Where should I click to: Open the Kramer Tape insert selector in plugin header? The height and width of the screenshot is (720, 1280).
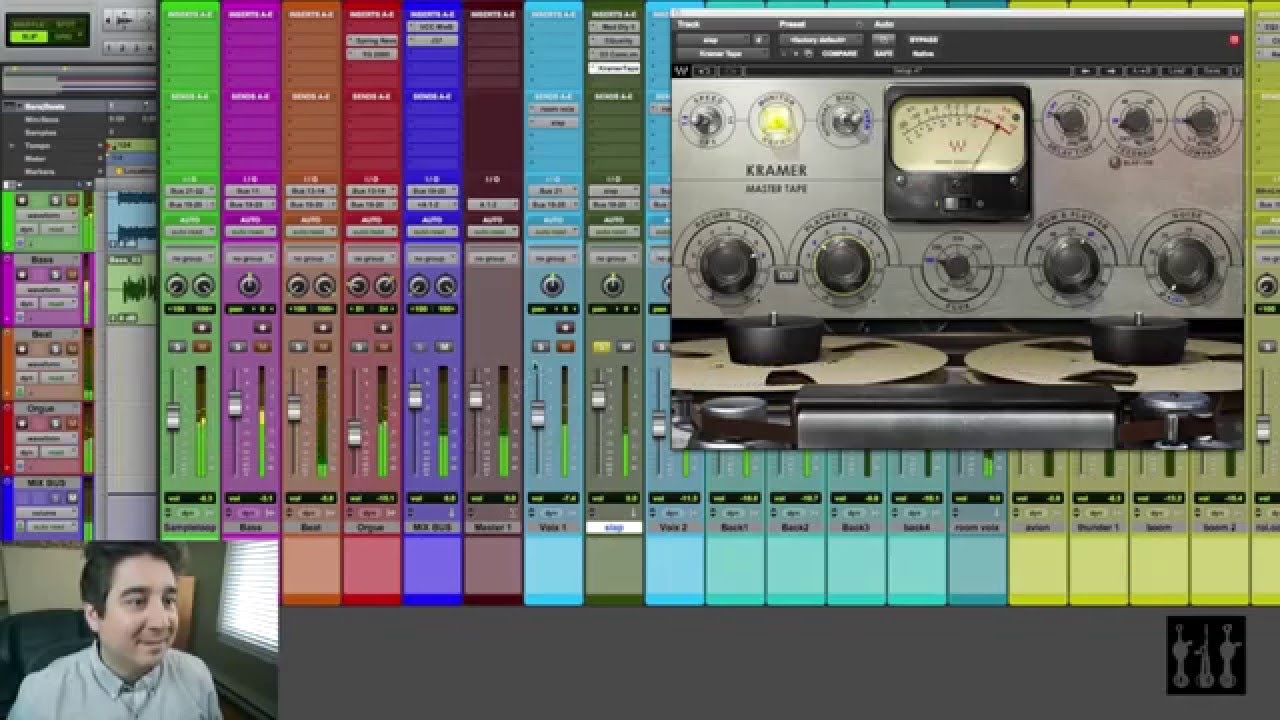(x=721, y=53)
